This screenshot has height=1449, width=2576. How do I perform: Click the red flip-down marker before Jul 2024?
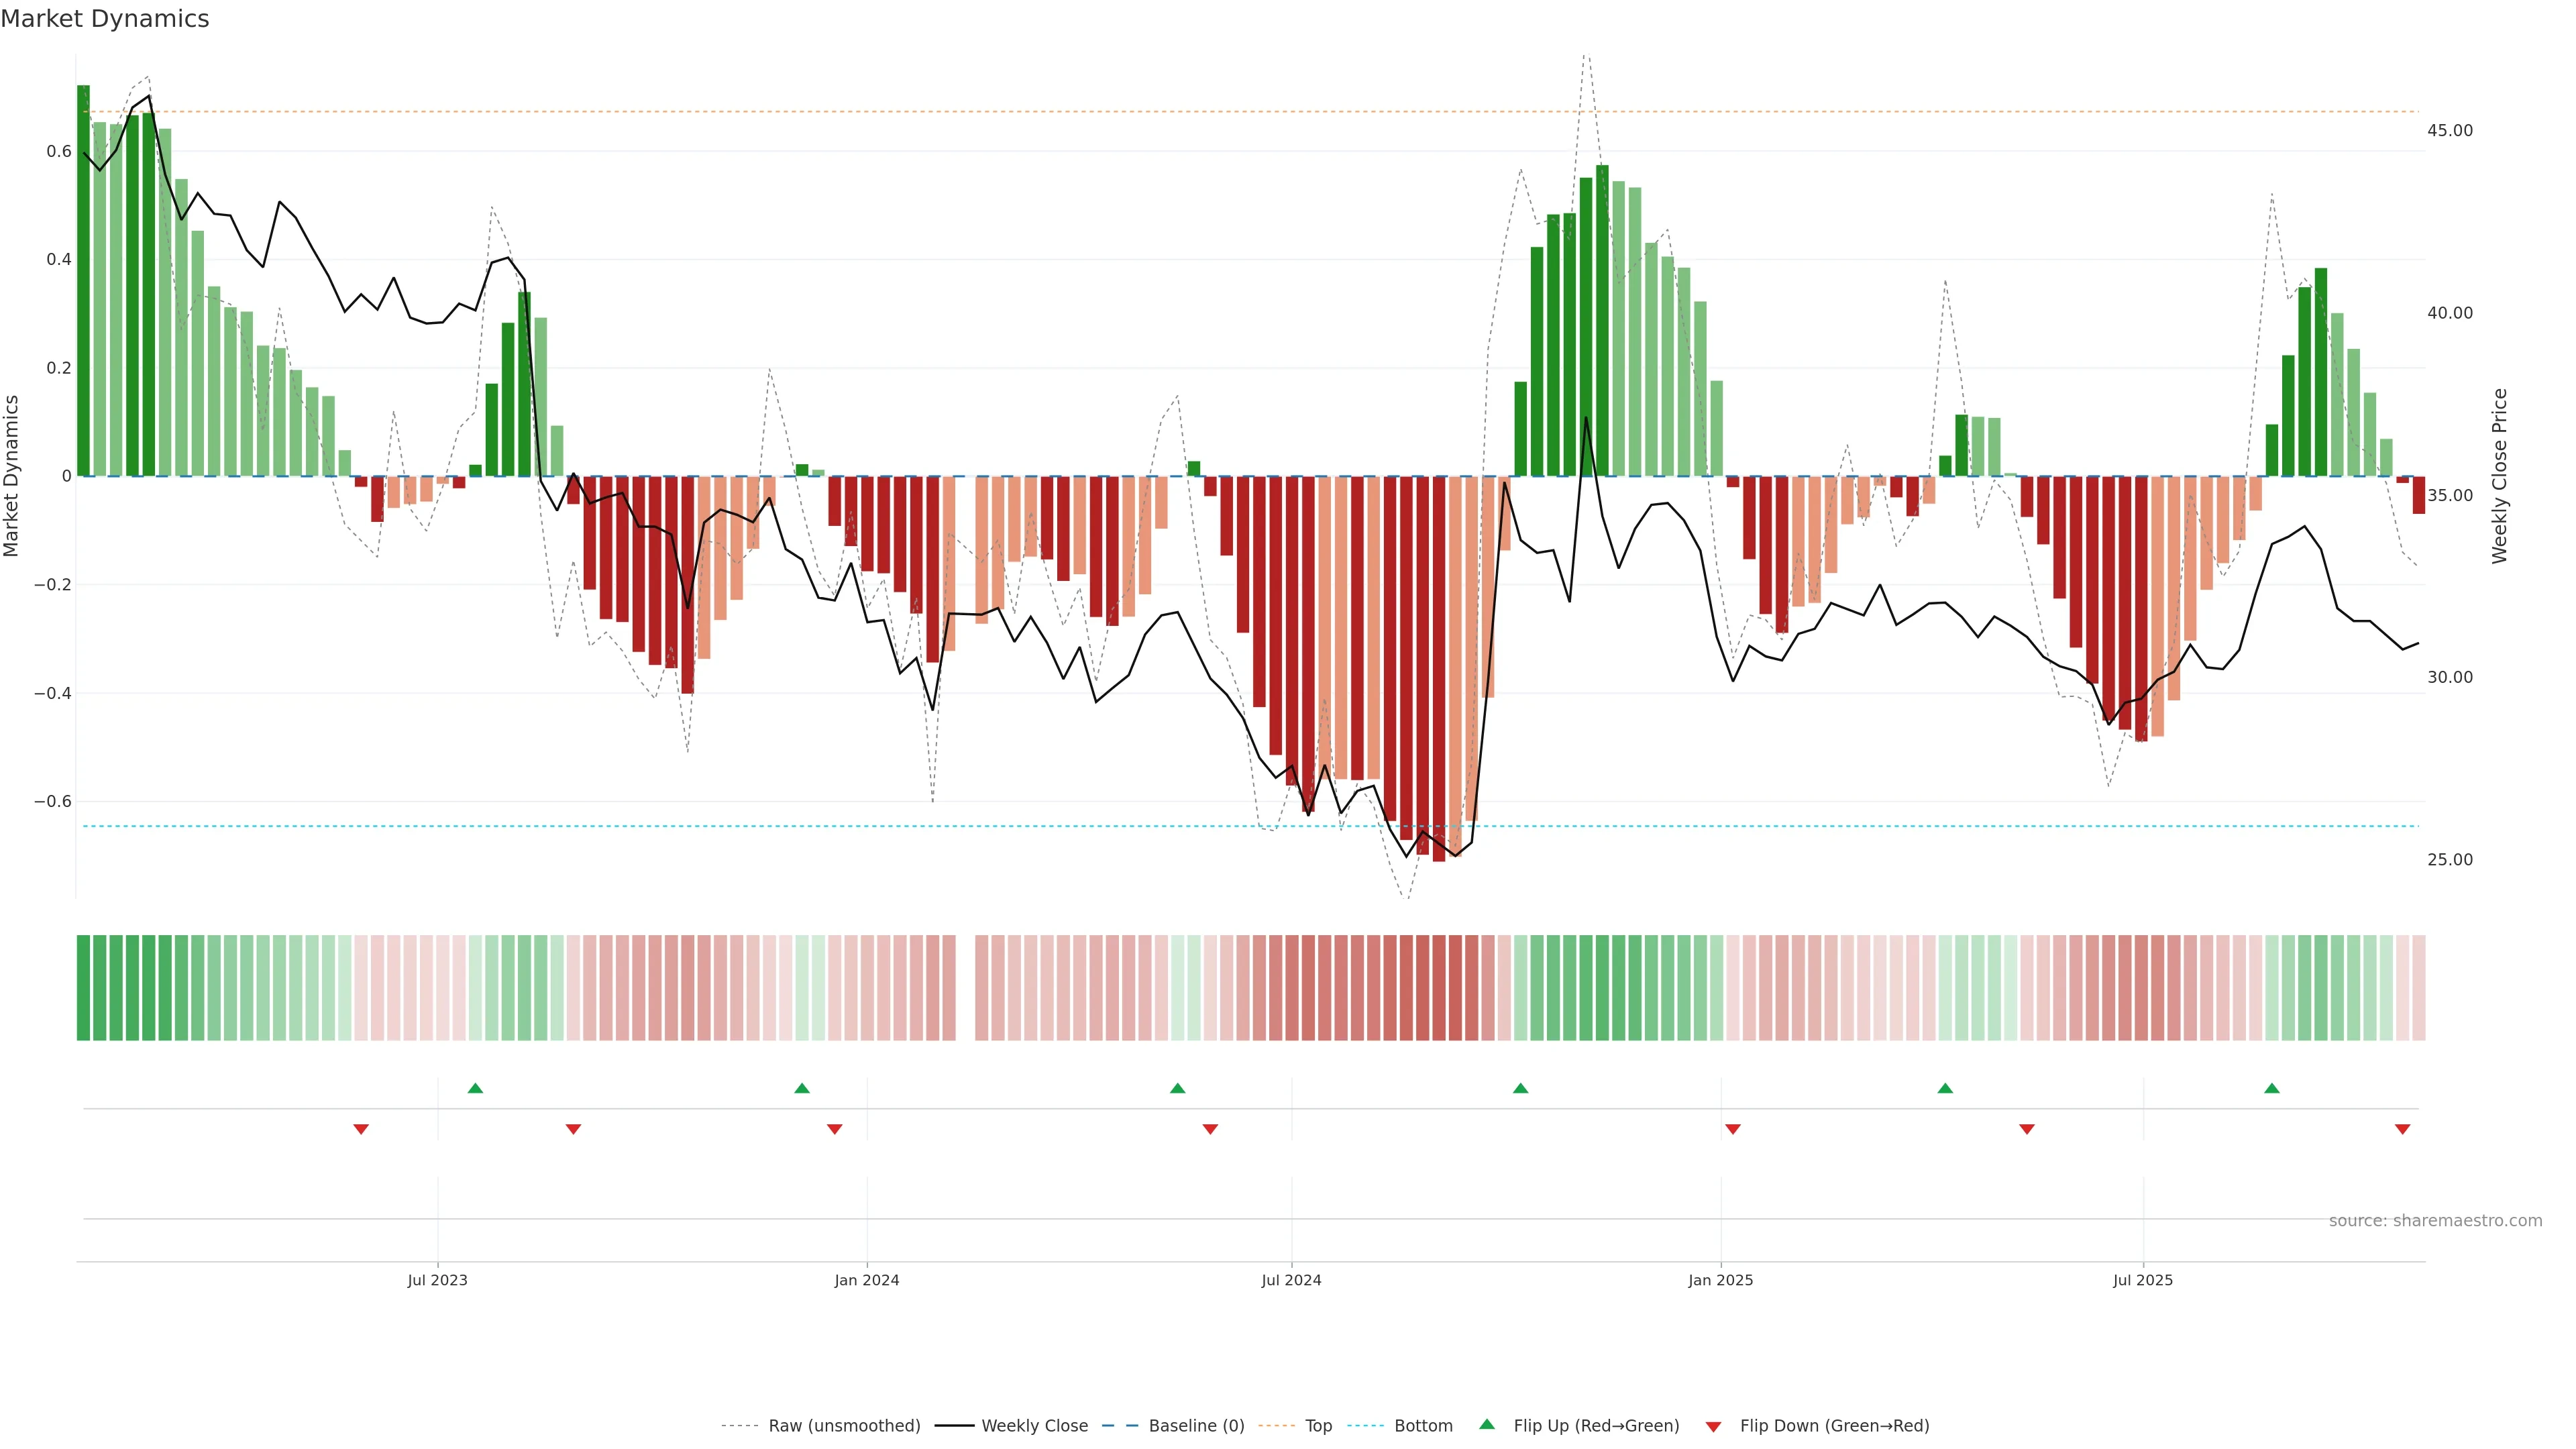pyautogui.click(x=1210, y=1129)
